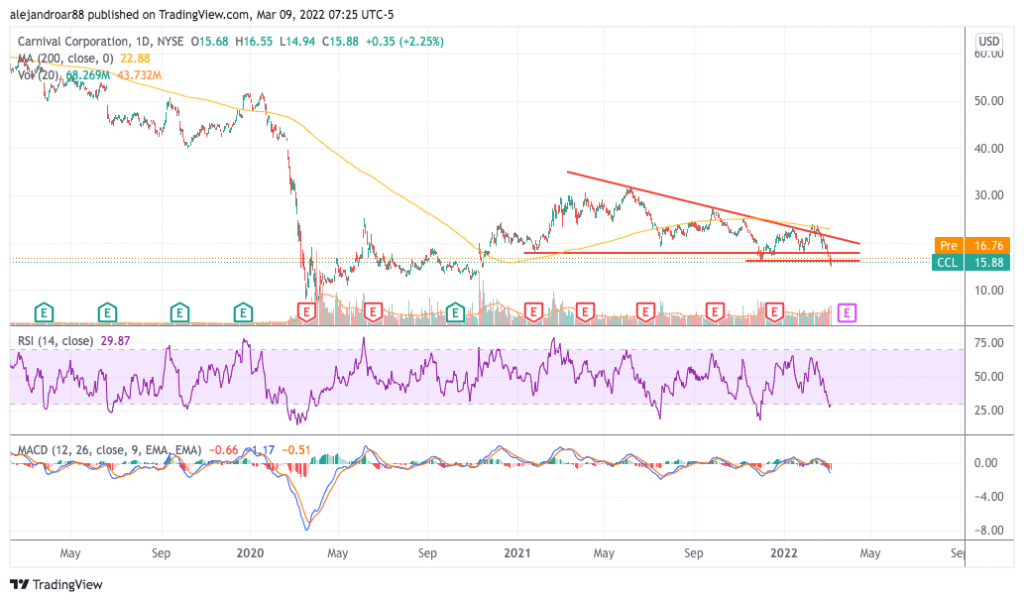The image size is (1024, 602).
Task: Click the 2022 label on the time axis
Action: click(784, 553)
